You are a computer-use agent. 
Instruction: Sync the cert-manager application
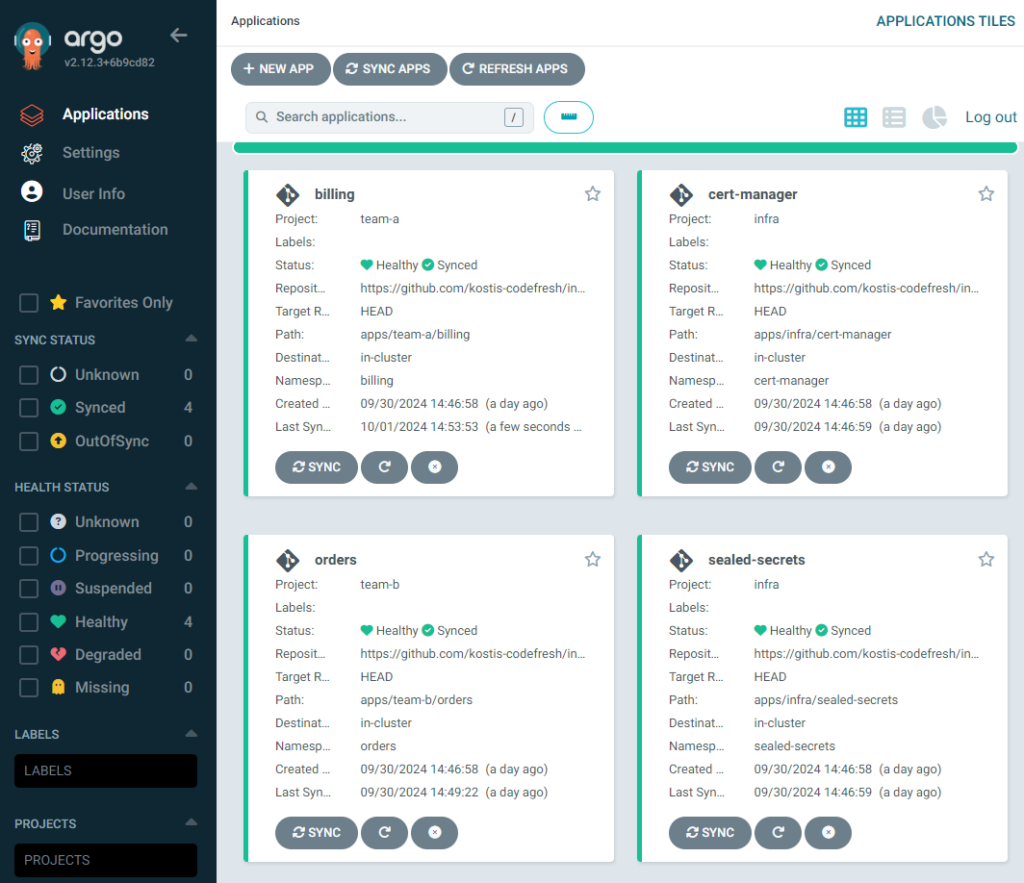pyautogui.click(x=710, y=467)
